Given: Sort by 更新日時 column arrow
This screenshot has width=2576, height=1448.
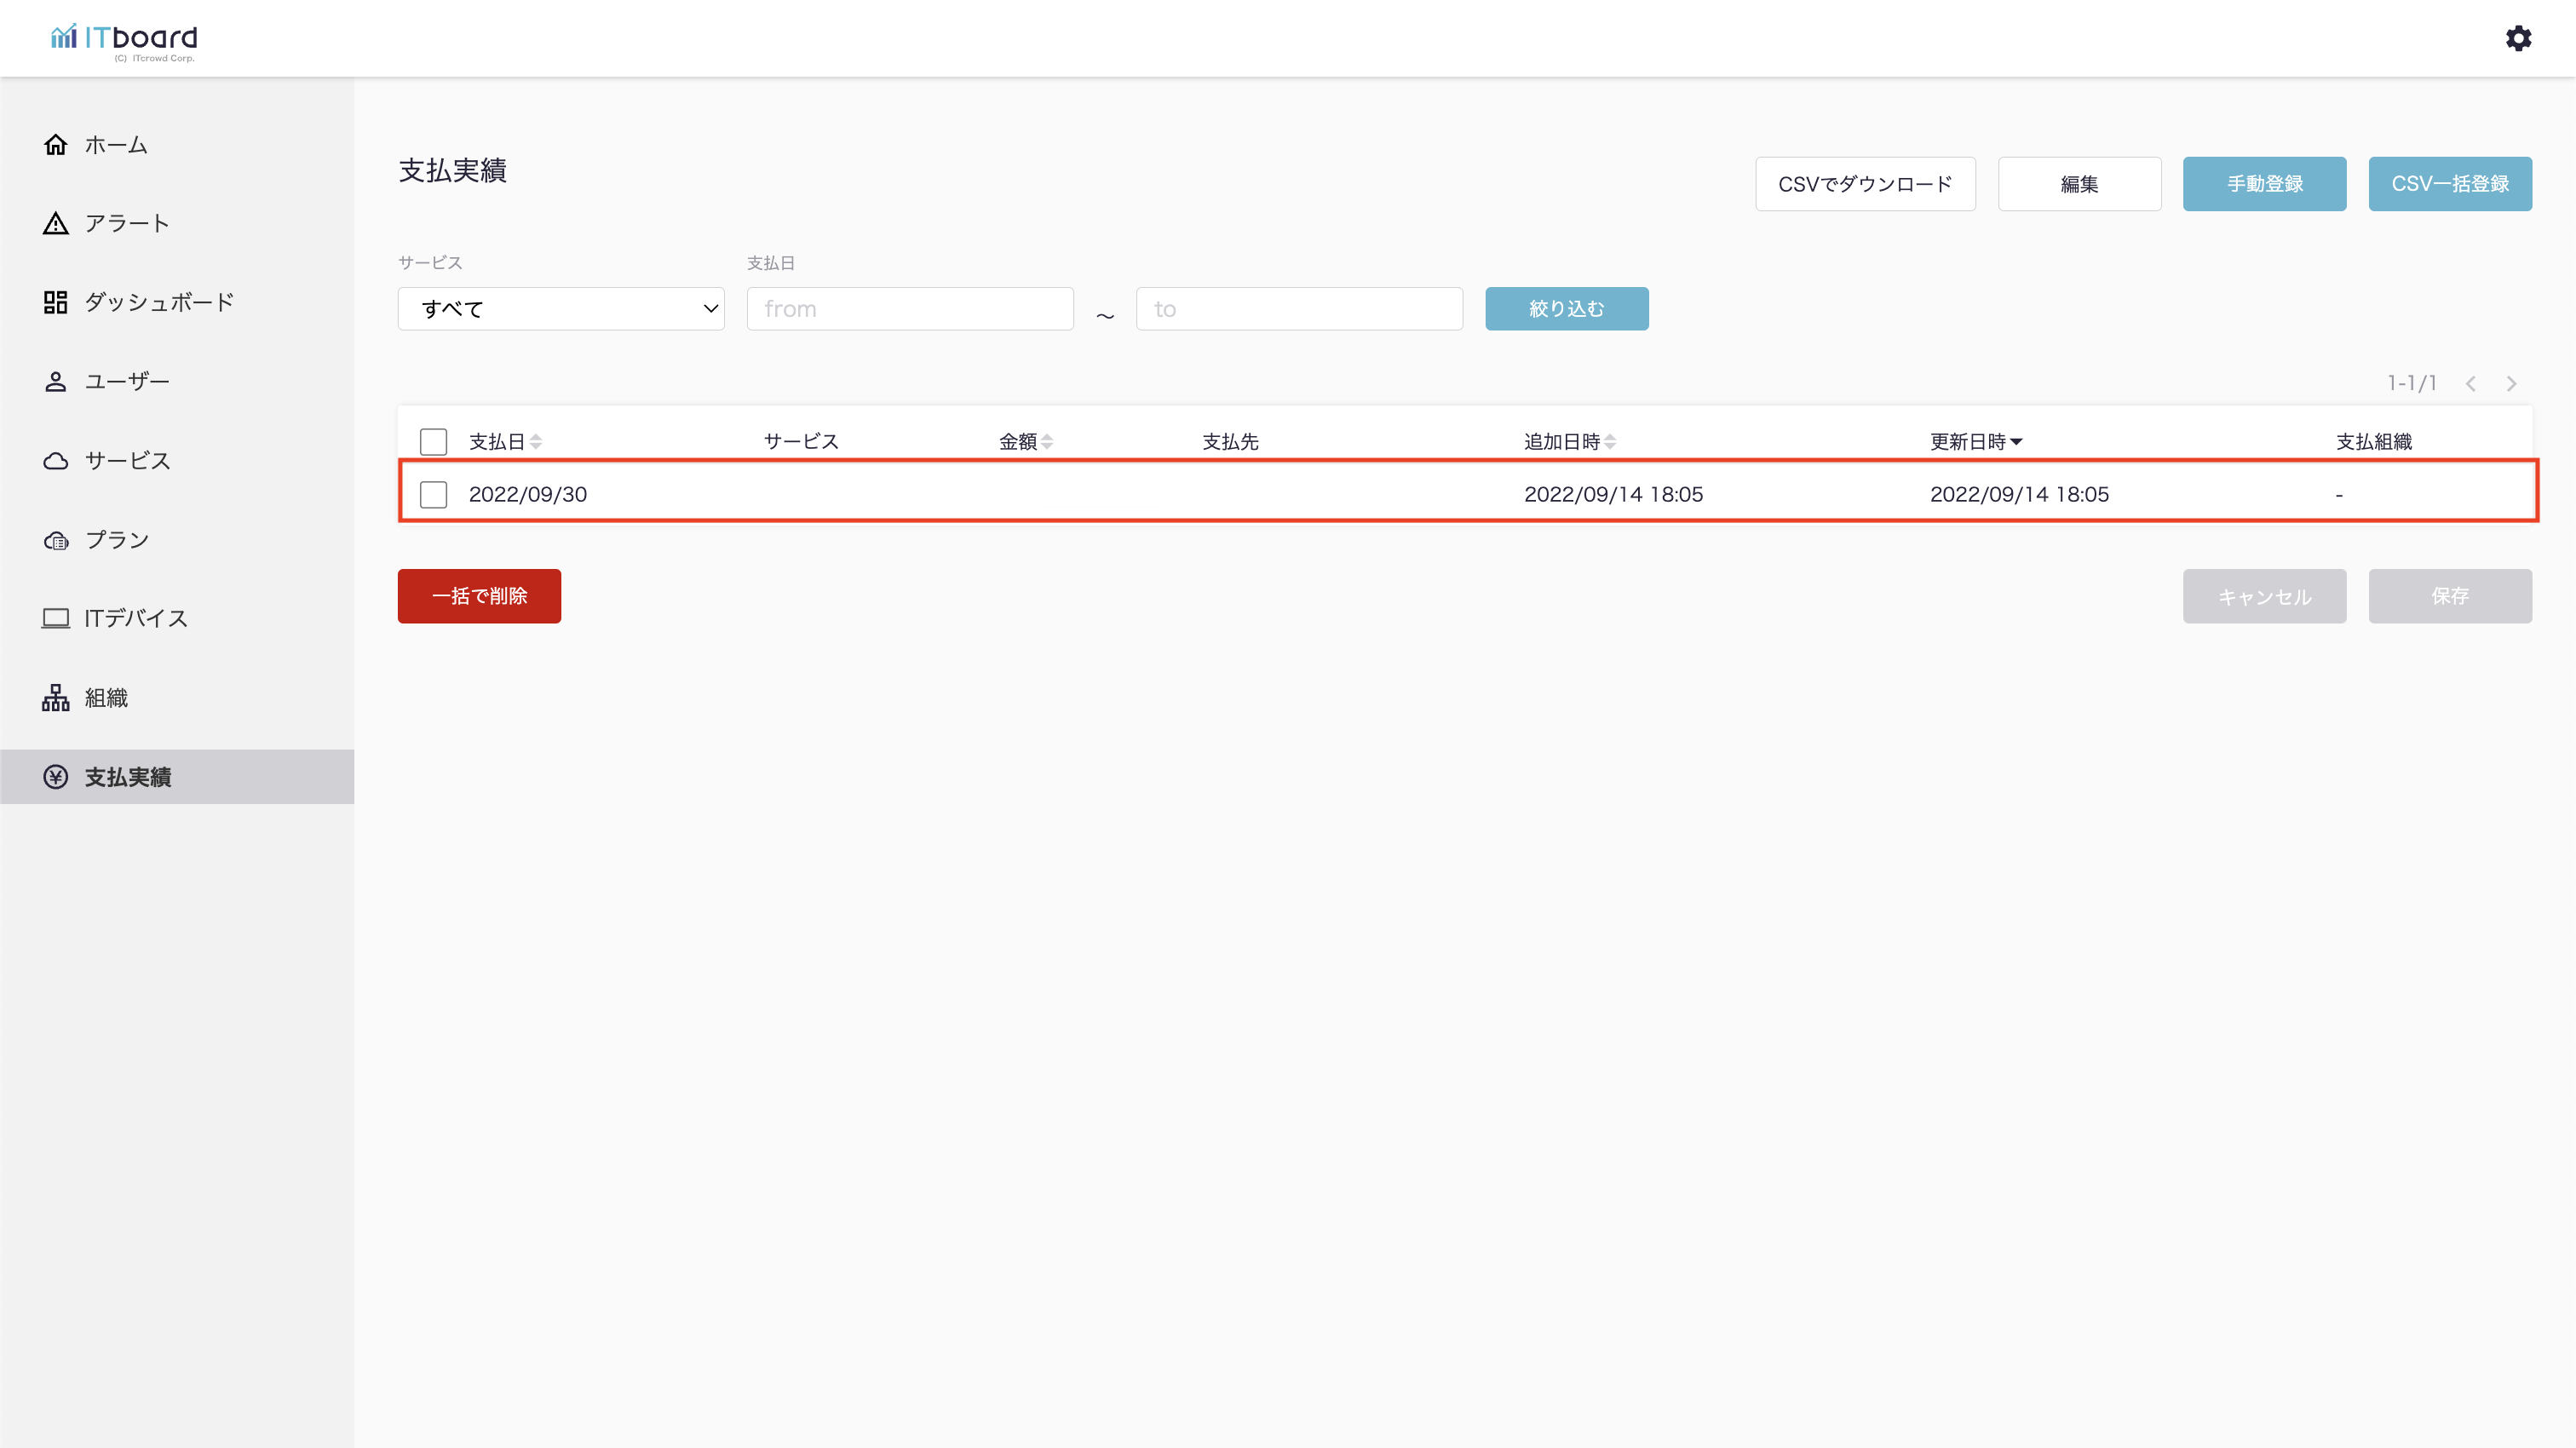Looking at the screenshot, I should [2016, 441].
